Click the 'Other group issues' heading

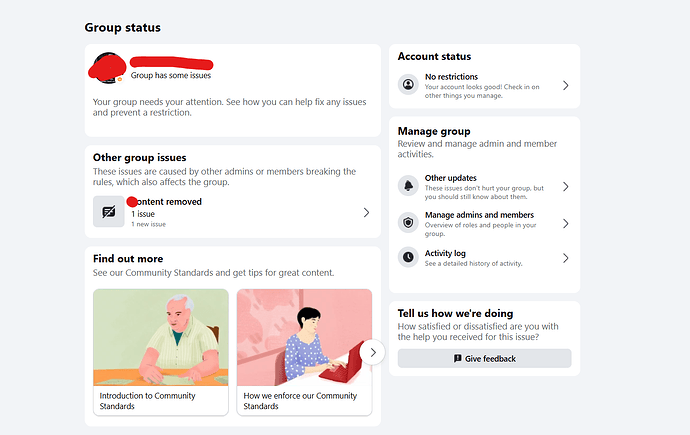139,157
